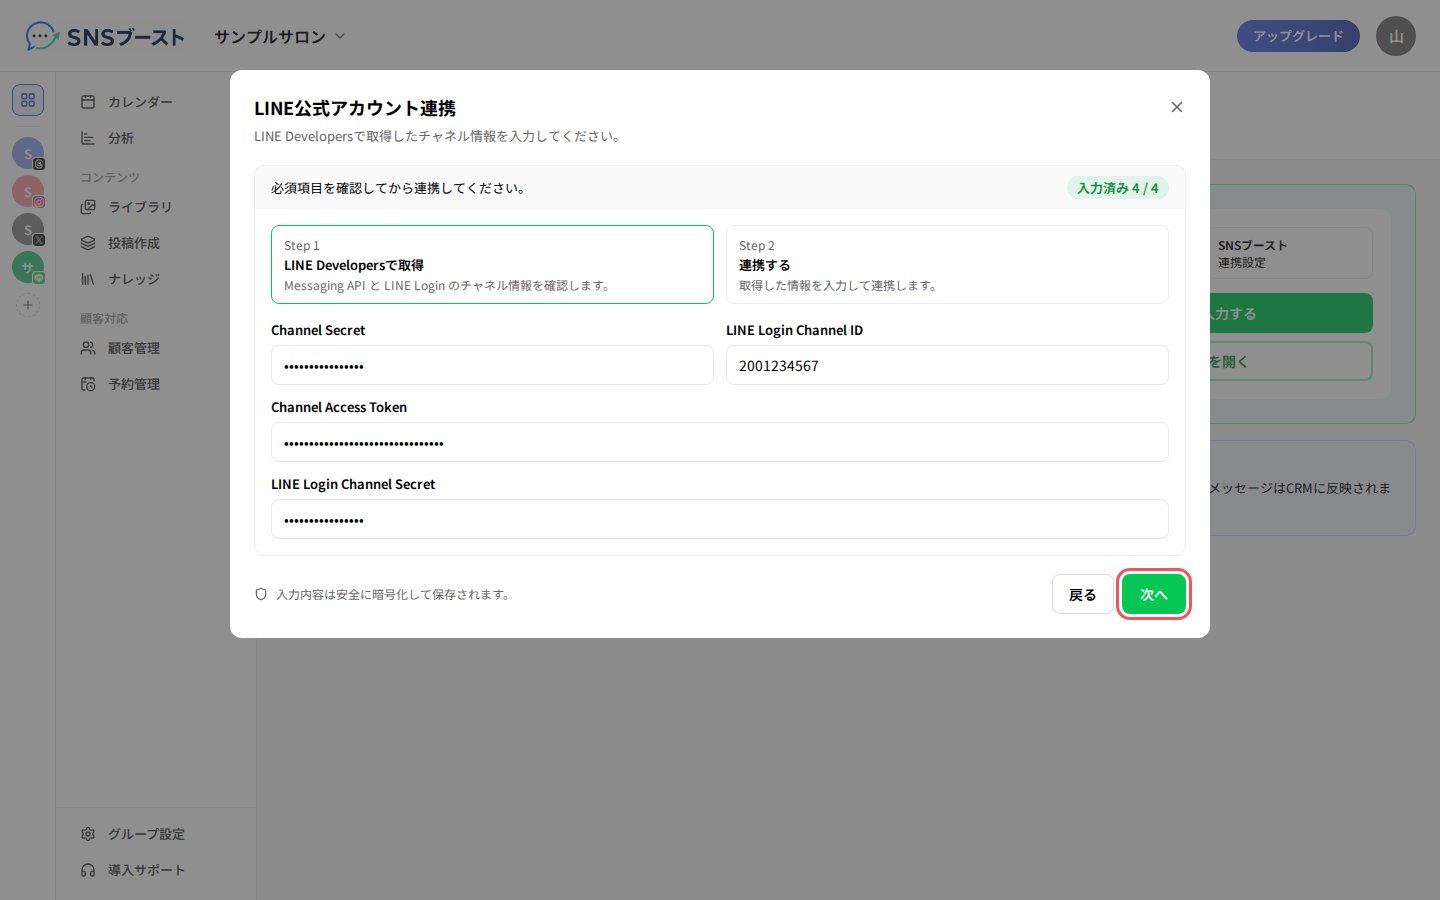Switch to Step 1 LINE Developersで取得

492,264
